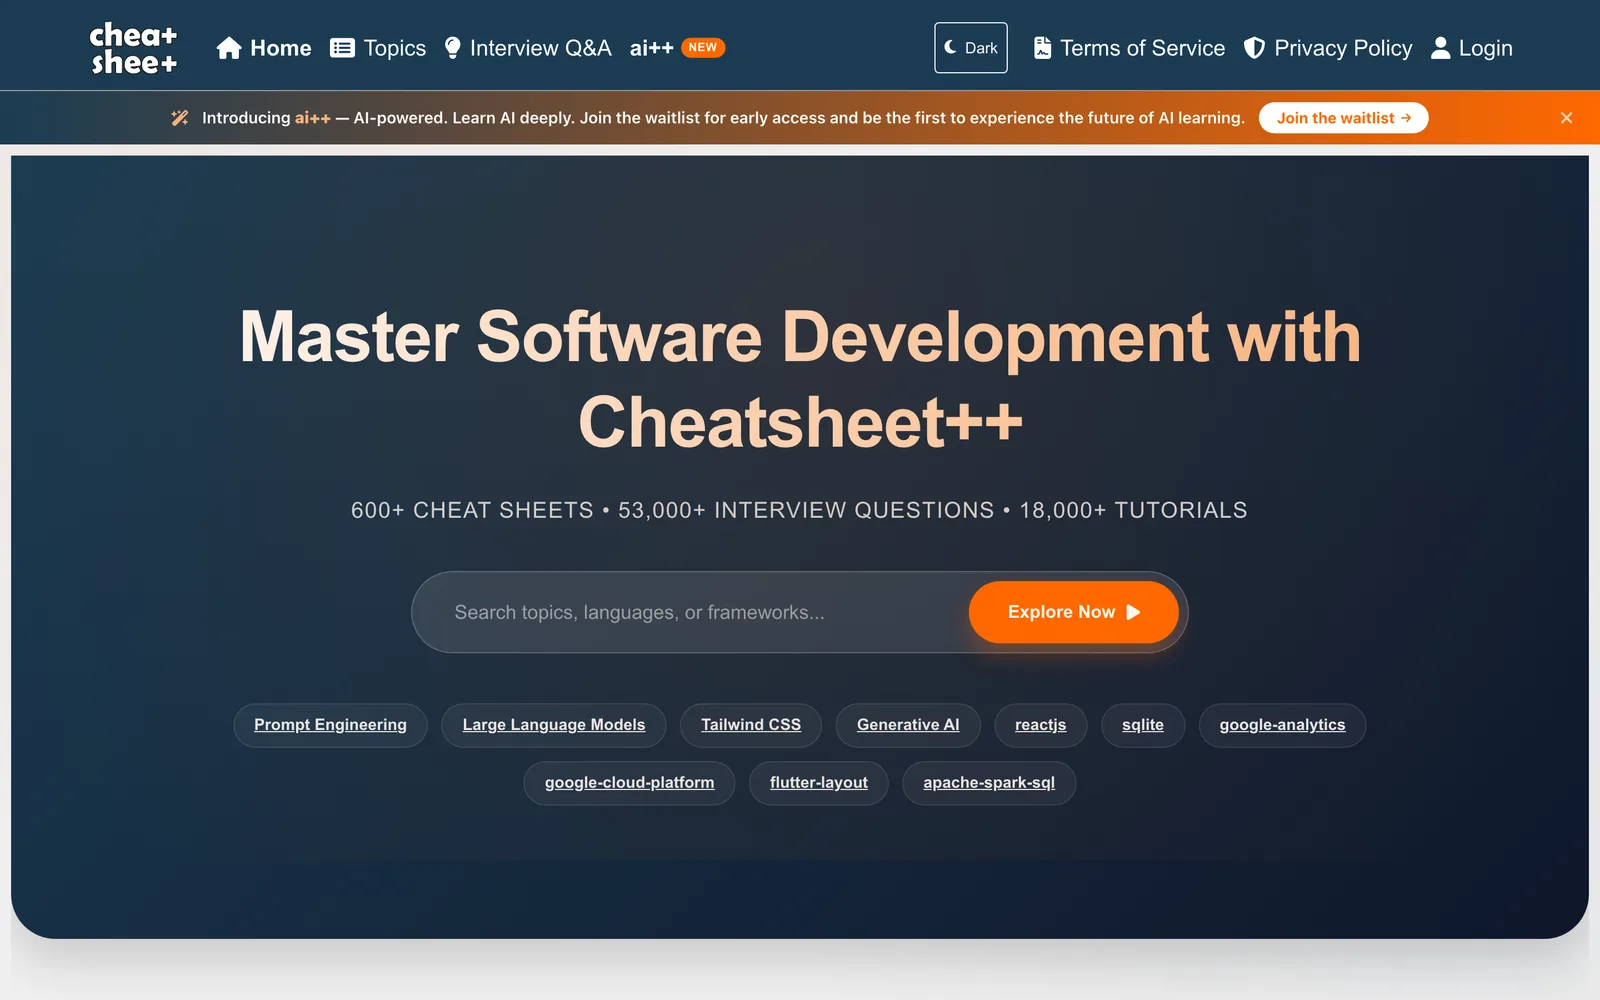Screen dimensions: 1600x1000
Task: Open the google-cloud-platform tag
Action: click(629, 783)
